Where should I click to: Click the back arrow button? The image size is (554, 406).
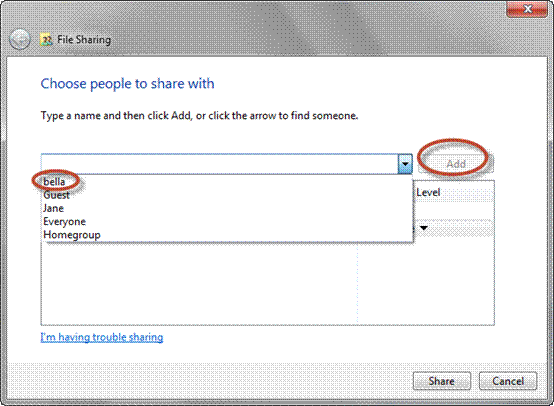tap(19, 39)
